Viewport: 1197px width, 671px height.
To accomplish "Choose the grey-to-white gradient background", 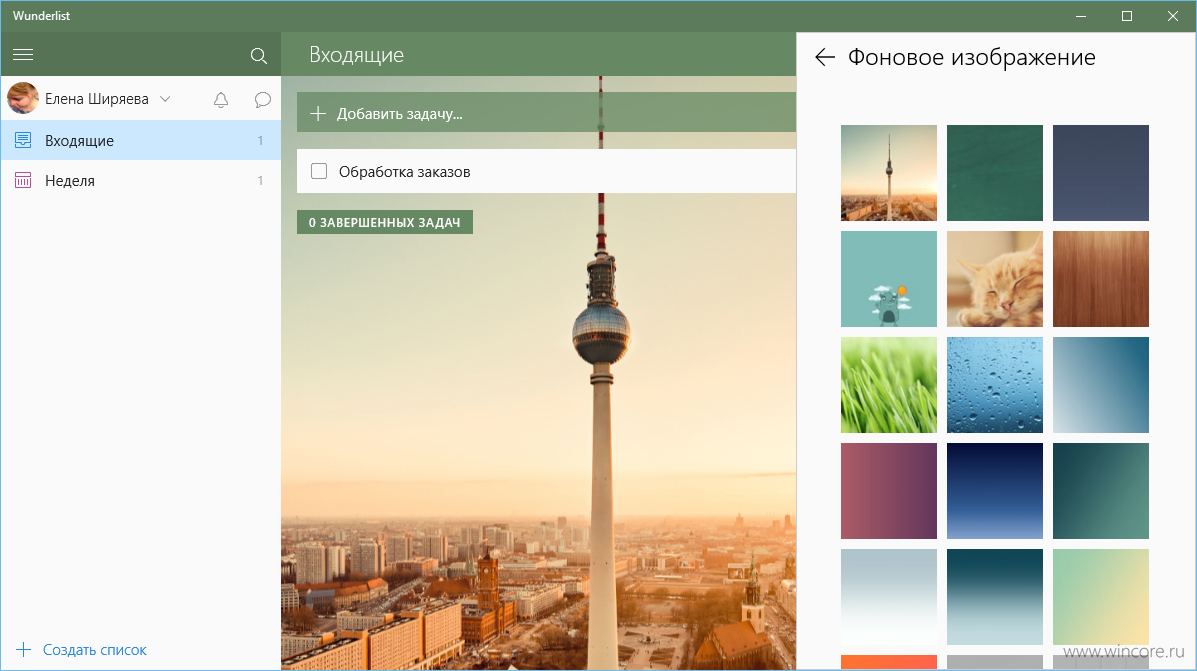I will (x=889, y=597).
